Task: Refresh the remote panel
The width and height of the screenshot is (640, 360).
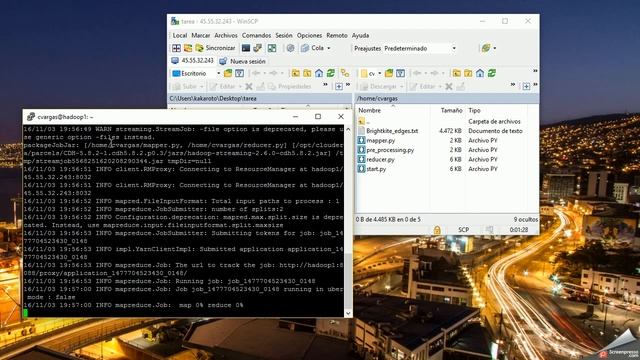Action: (x=491, y=73)
